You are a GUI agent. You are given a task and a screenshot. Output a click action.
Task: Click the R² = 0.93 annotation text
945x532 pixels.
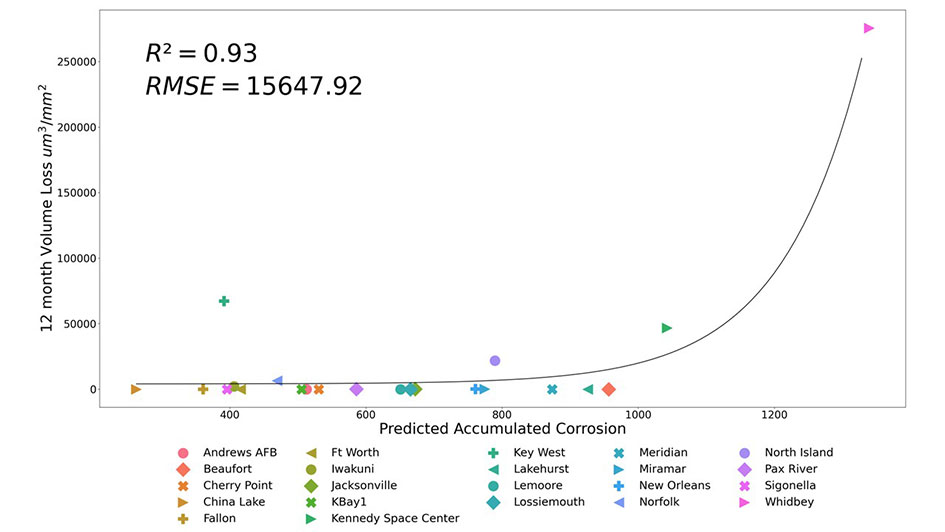point(201,53)
